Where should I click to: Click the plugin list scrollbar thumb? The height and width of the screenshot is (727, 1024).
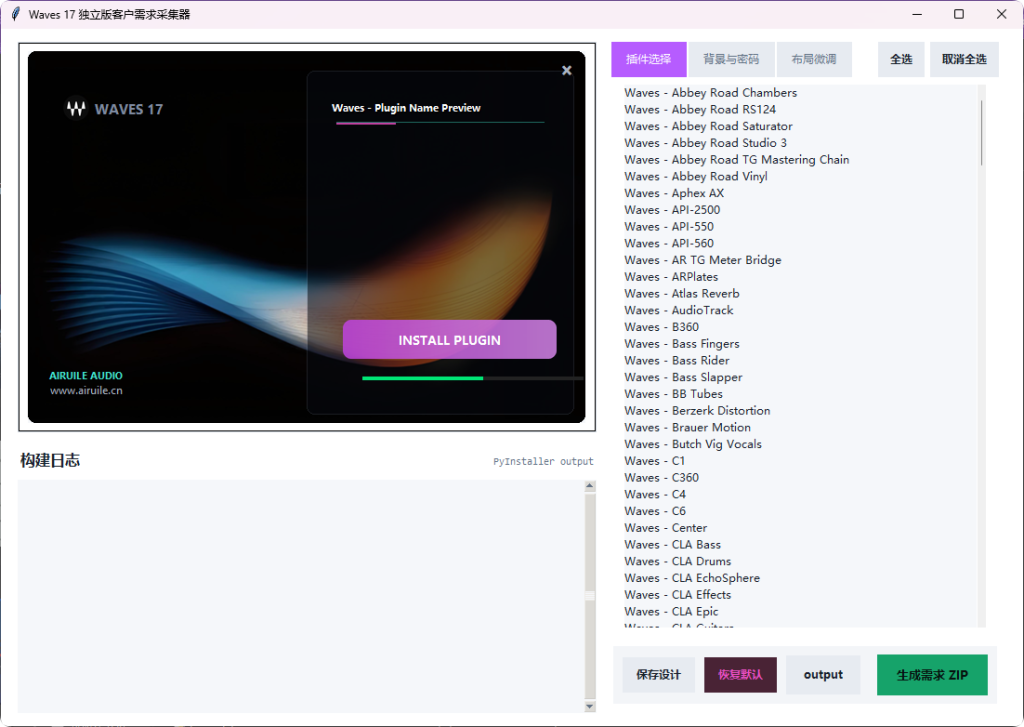click(981, 133)
